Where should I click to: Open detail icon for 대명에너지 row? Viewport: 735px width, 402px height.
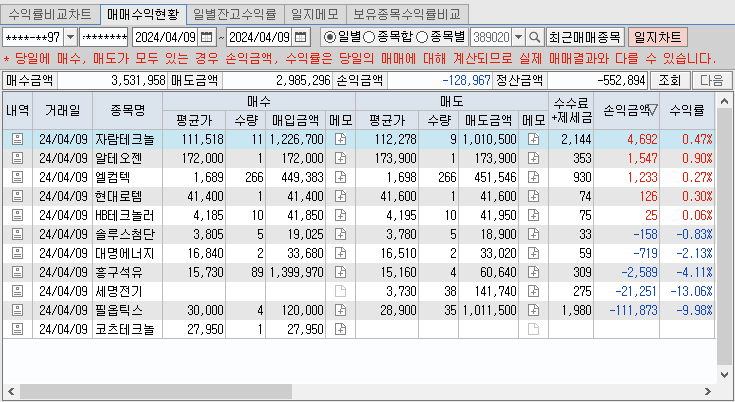[x=17, y=253]
